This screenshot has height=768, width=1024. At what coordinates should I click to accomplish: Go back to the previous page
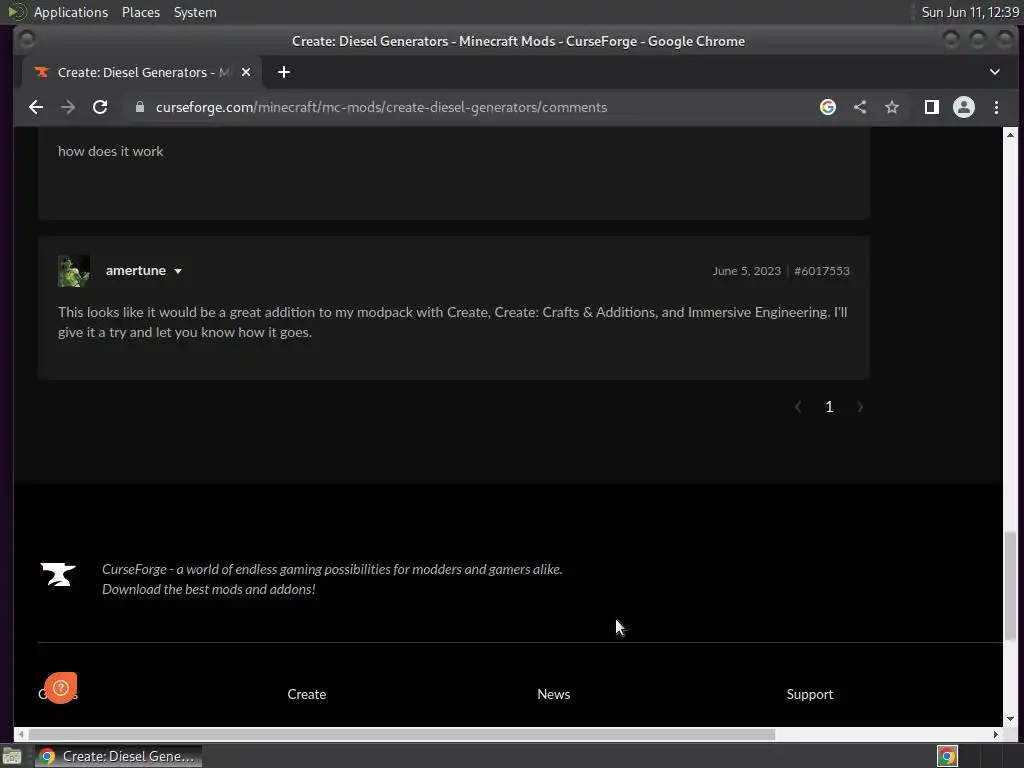point(36,107)
